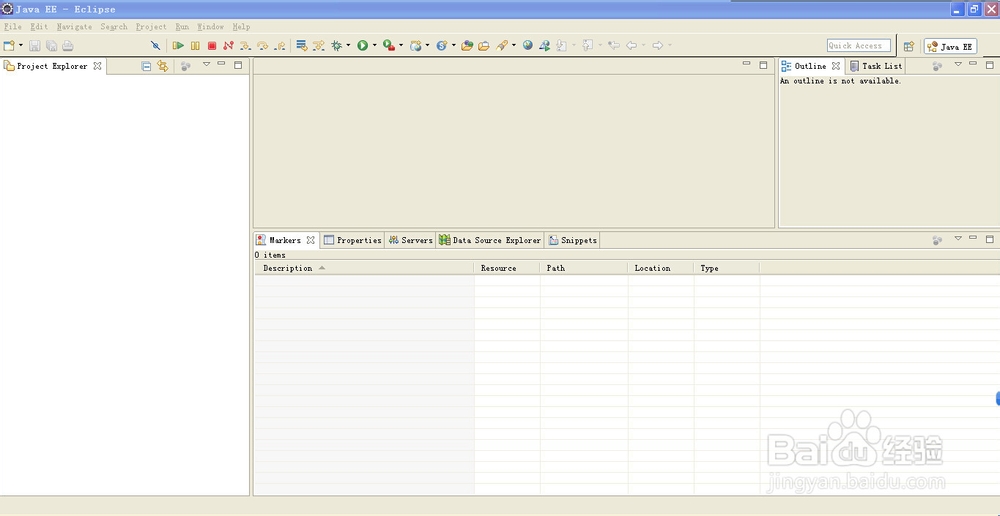Viewport: 1000px width, 516px height.
Task: Switch to the Task List tab
Action: (x=876, y=66)
